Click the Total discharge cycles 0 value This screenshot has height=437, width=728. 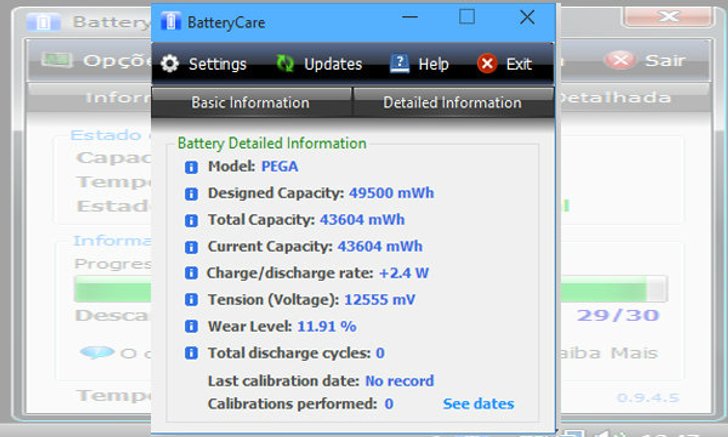pos(380,353)
